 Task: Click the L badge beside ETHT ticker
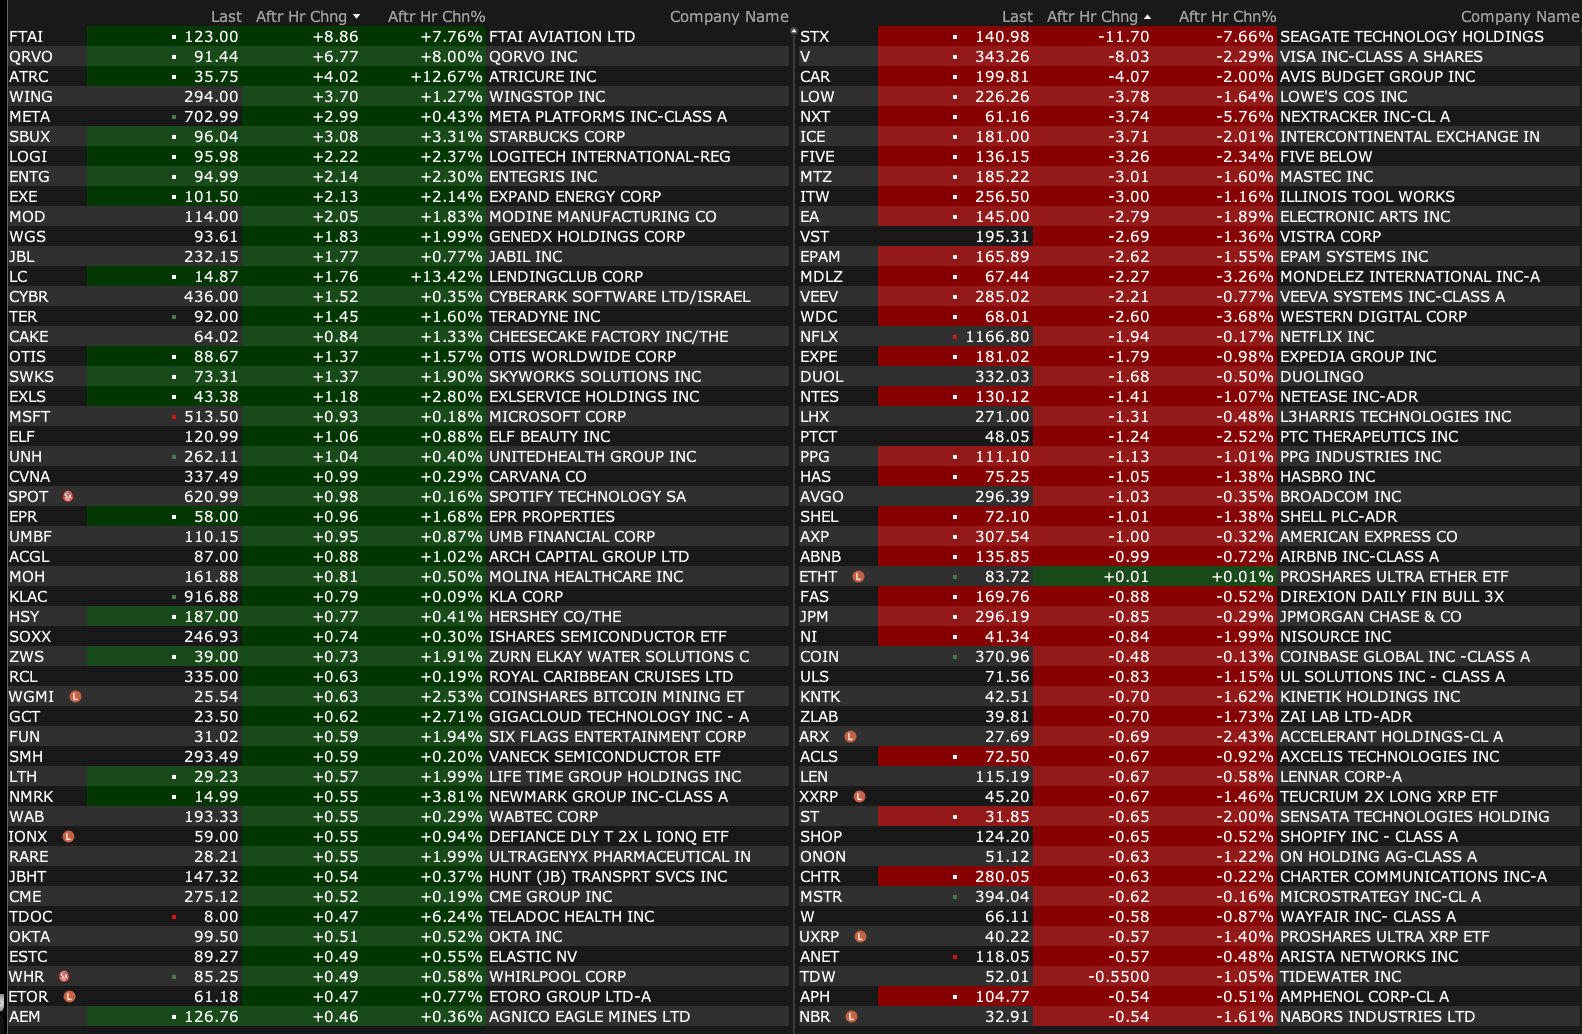tap(858, 576)
